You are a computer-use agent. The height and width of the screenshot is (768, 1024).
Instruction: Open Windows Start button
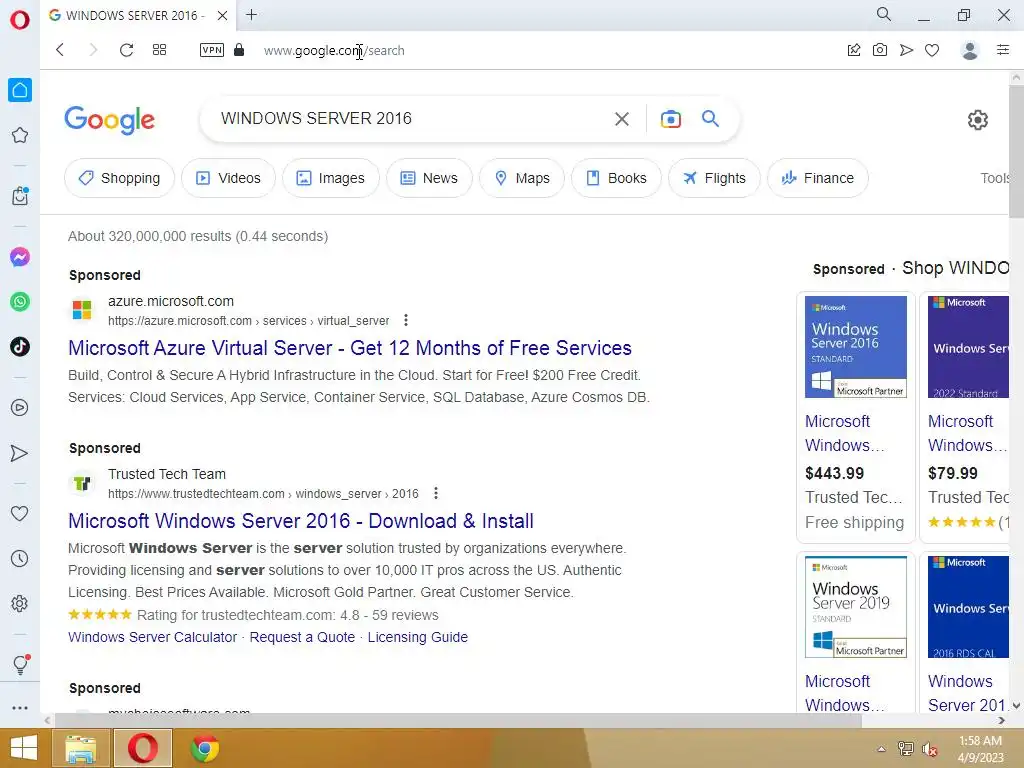24,748
